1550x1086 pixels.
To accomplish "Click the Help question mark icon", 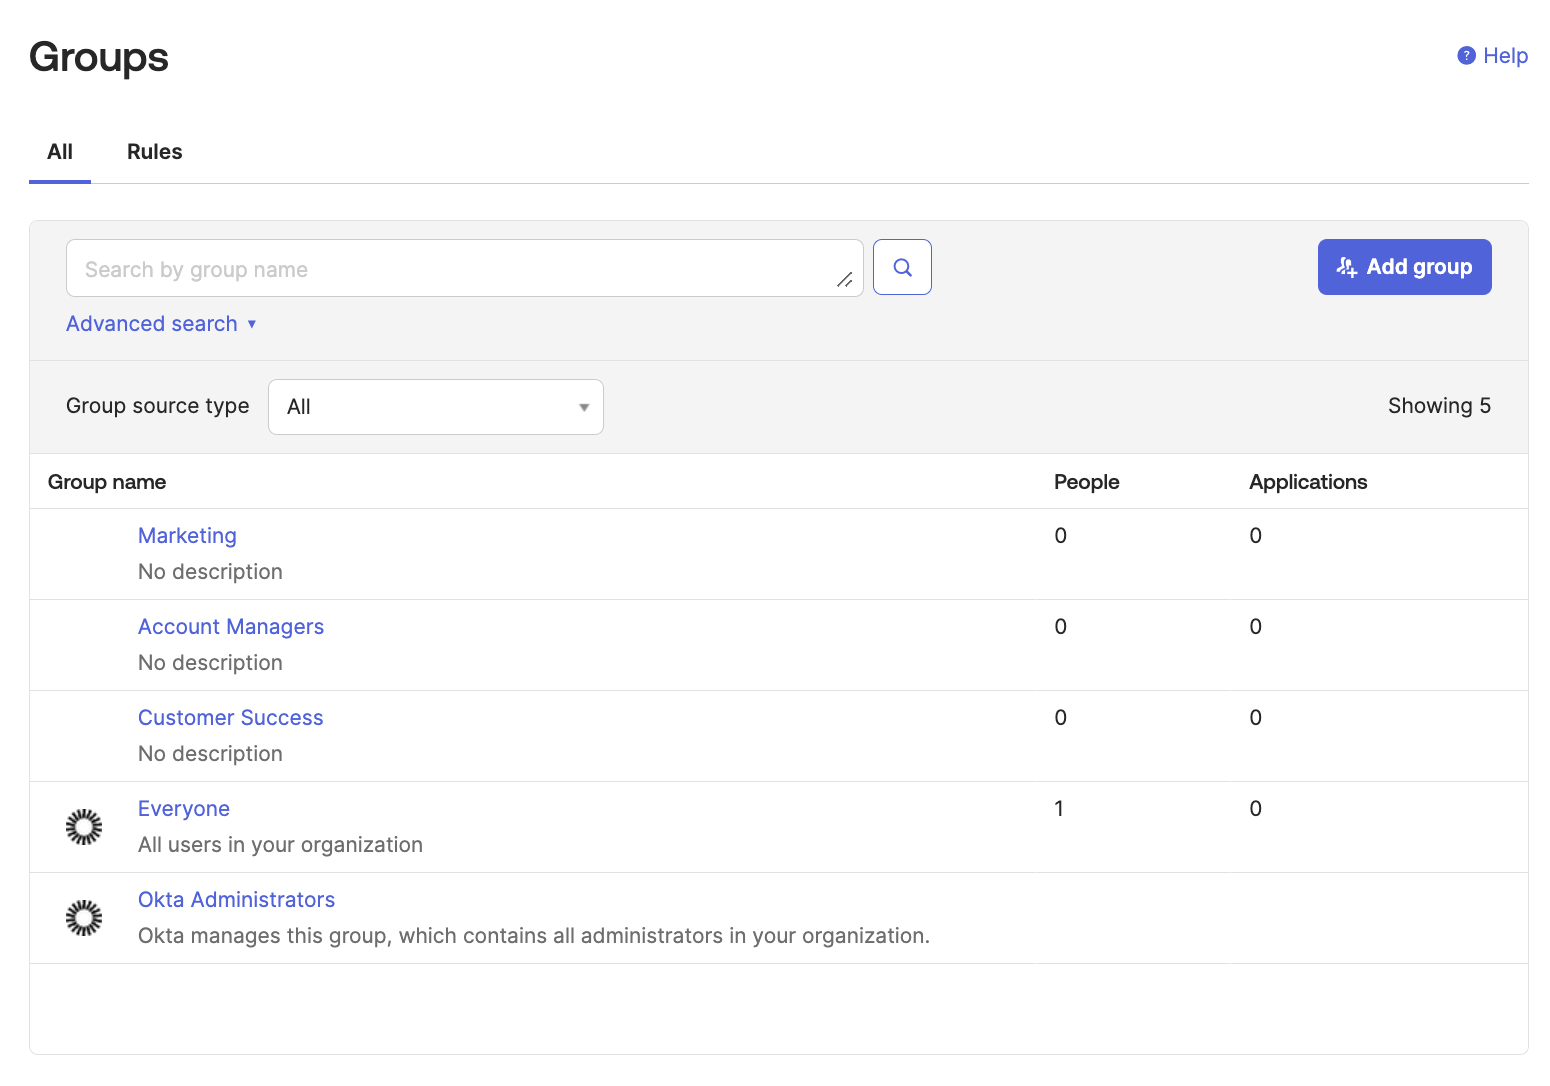I will (x=1466, y=56).
